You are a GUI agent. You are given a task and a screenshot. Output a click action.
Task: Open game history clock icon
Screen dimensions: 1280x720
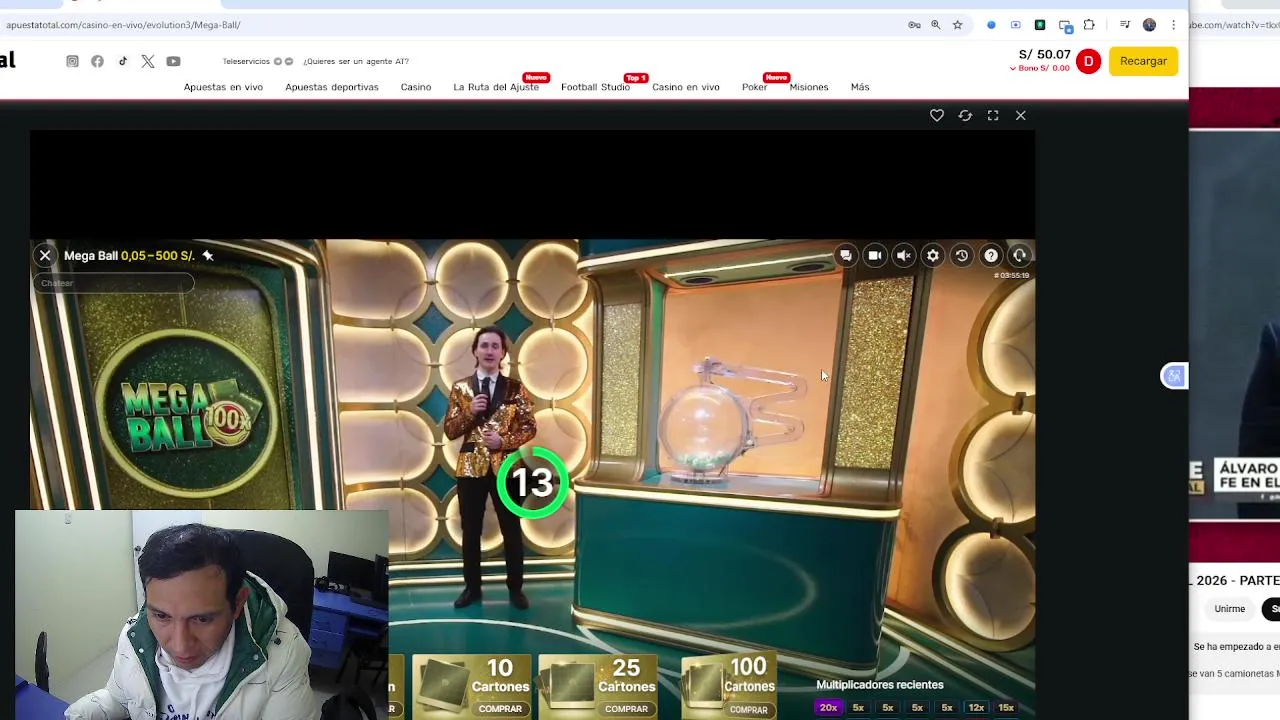pyautogui.click(x=962, y=255)
